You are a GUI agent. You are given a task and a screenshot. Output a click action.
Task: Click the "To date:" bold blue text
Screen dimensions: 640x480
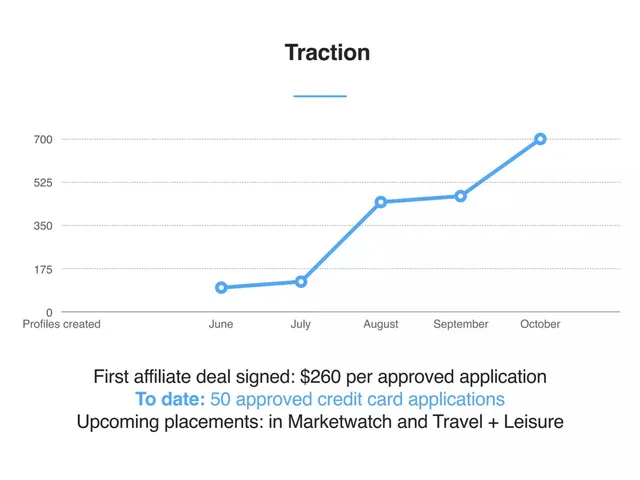pyautogui.click(x=170, y=399)
